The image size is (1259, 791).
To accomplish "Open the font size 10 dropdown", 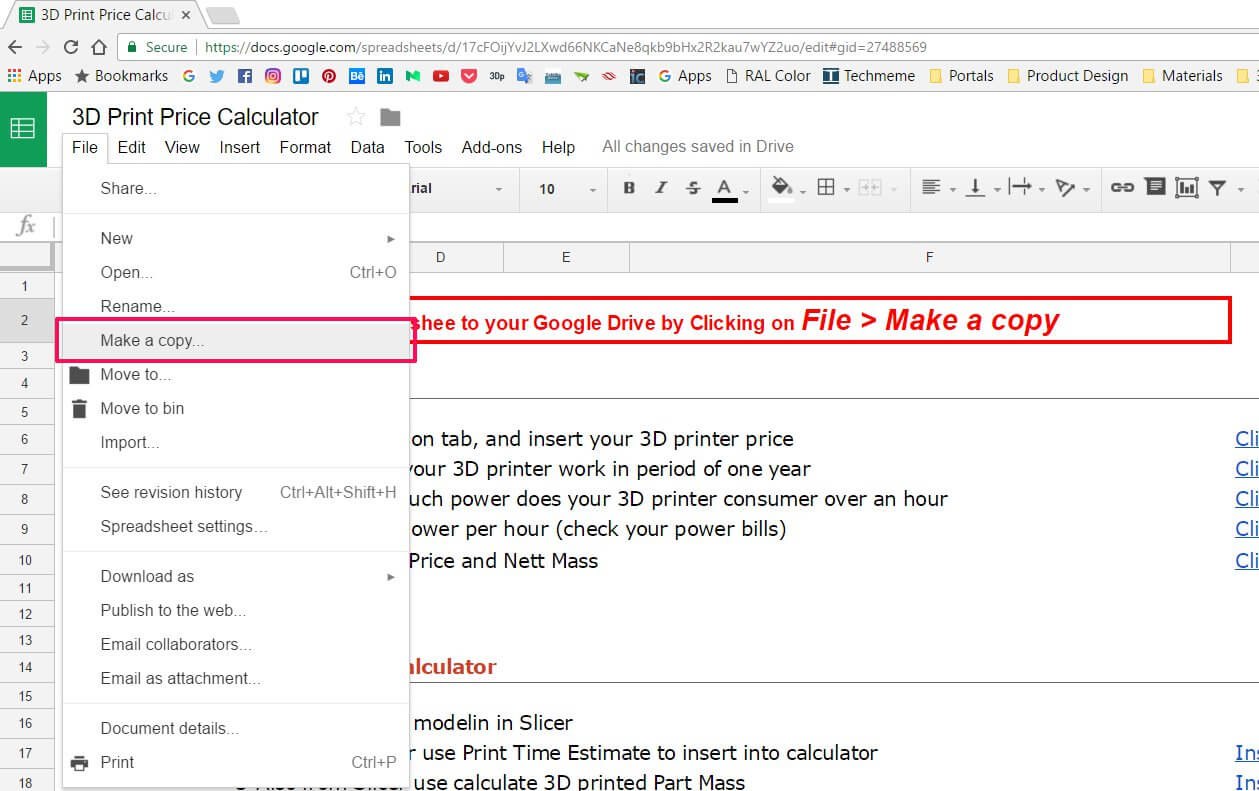I will coord(567,189).
